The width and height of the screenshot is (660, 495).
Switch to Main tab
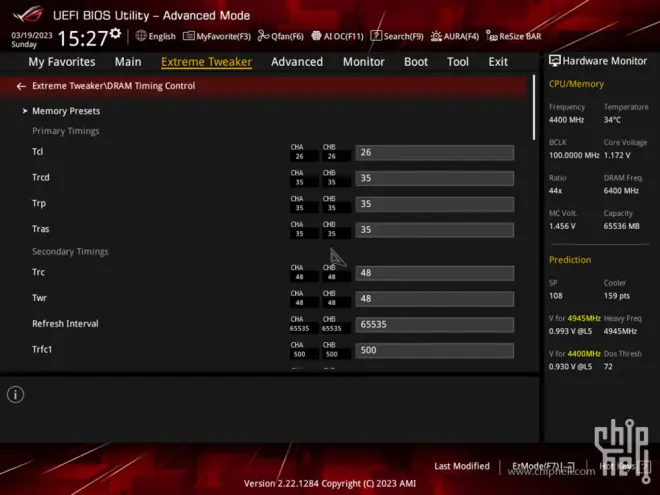[128, 62]
